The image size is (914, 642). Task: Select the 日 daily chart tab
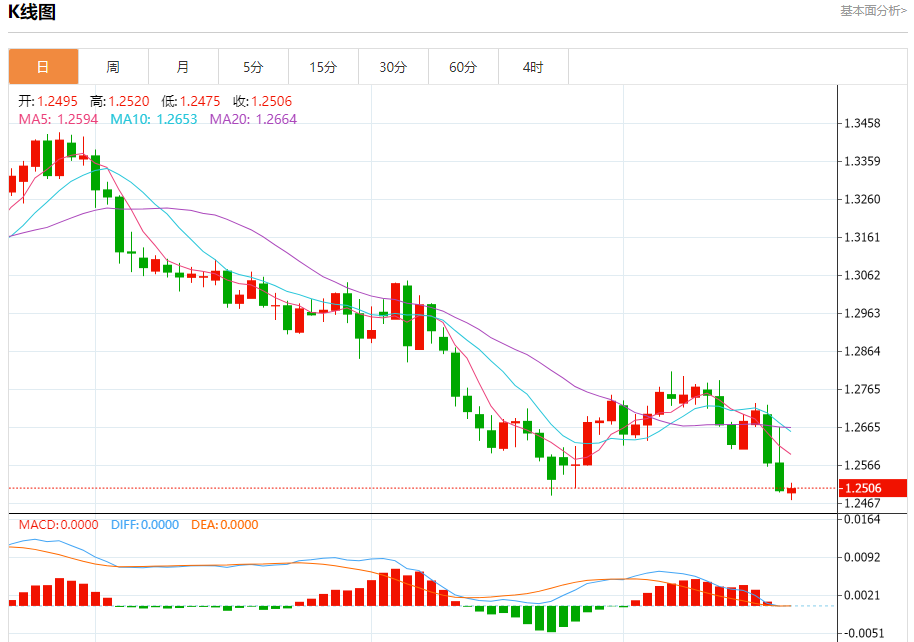[x=43, y=67]
